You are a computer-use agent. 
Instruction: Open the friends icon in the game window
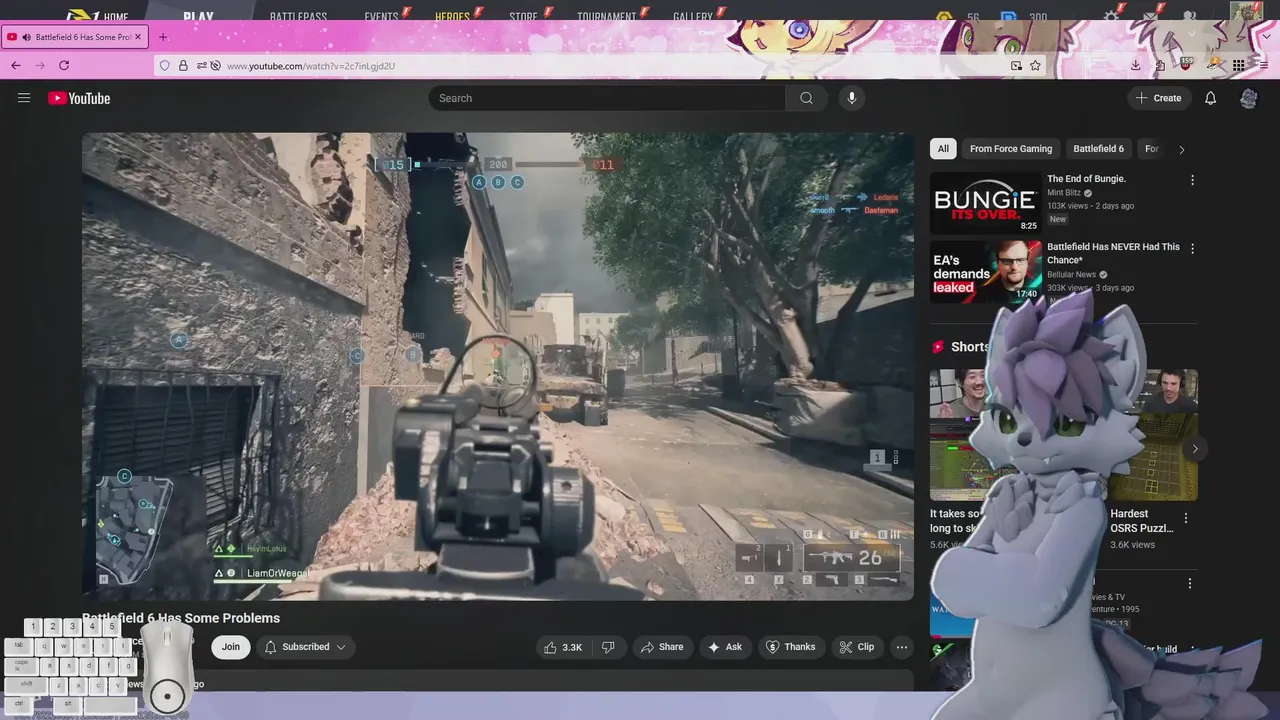click(1189, 16)
